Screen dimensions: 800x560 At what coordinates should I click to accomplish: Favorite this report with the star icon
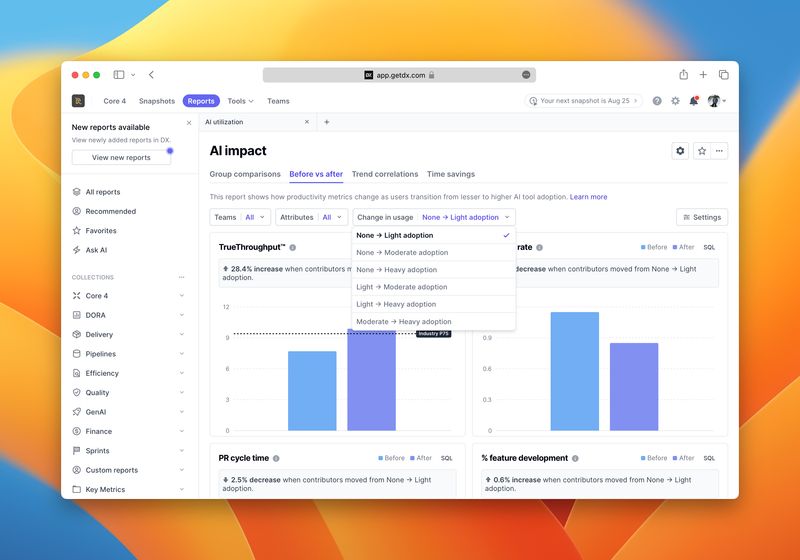(x=701, y=151)
